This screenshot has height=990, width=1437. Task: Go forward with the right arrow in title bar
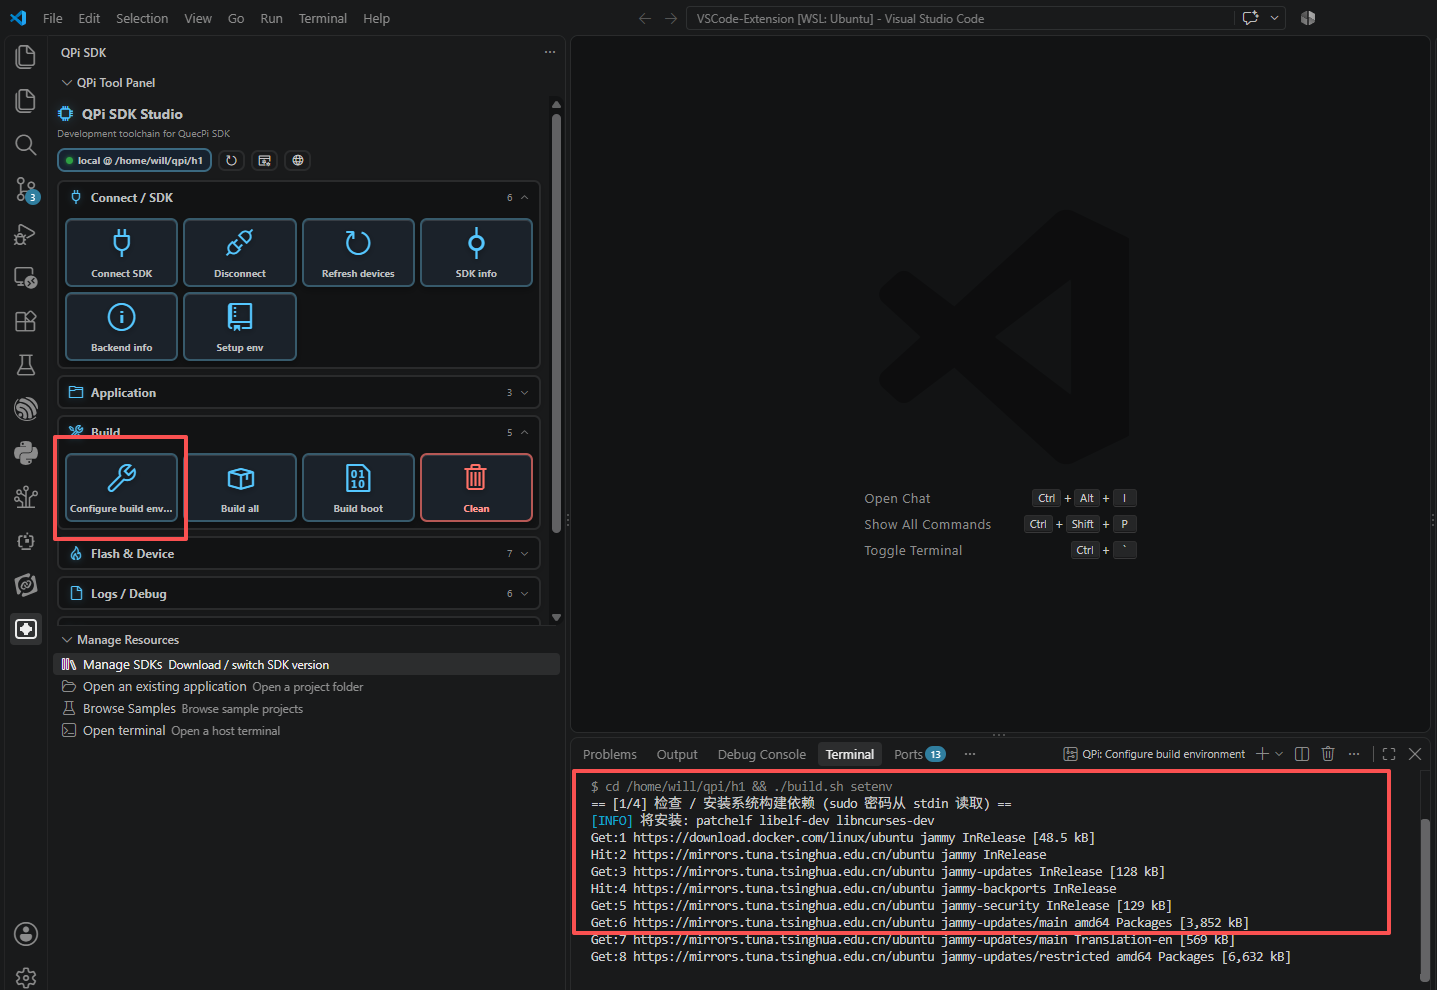click(671, 18)
